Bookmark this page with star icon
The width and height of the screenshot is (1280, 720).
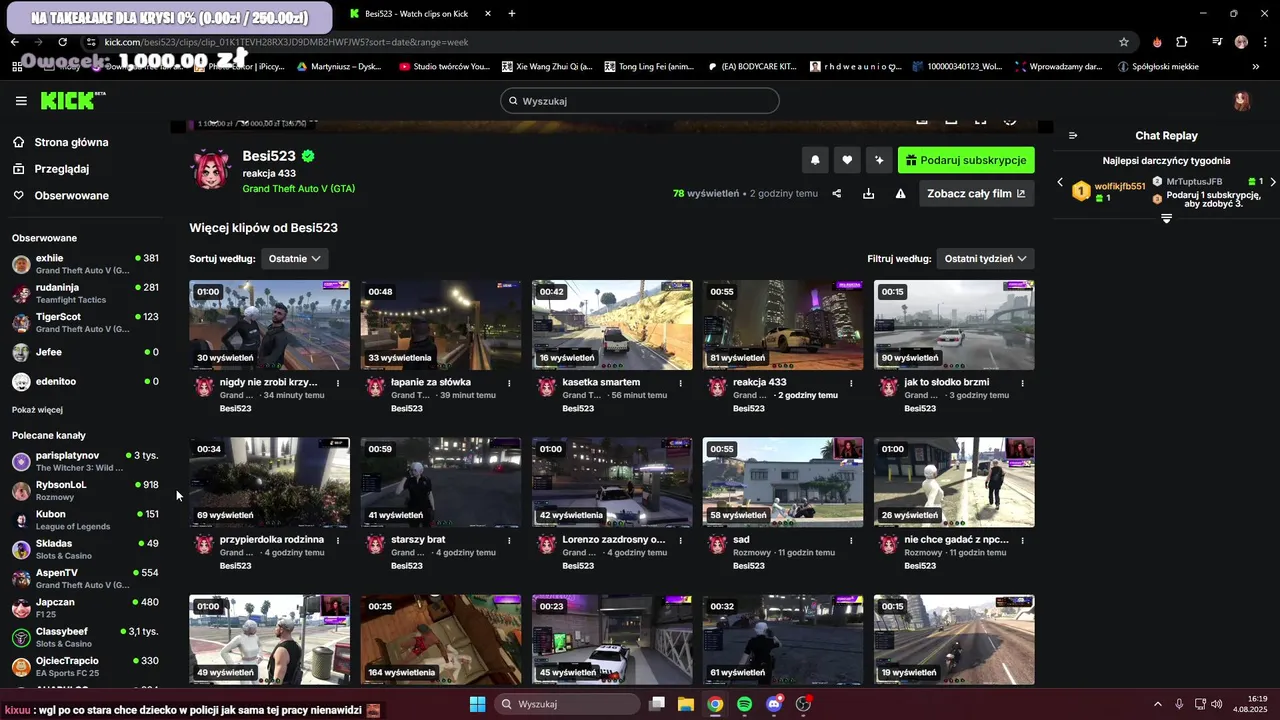click(x=1124, y=42)
